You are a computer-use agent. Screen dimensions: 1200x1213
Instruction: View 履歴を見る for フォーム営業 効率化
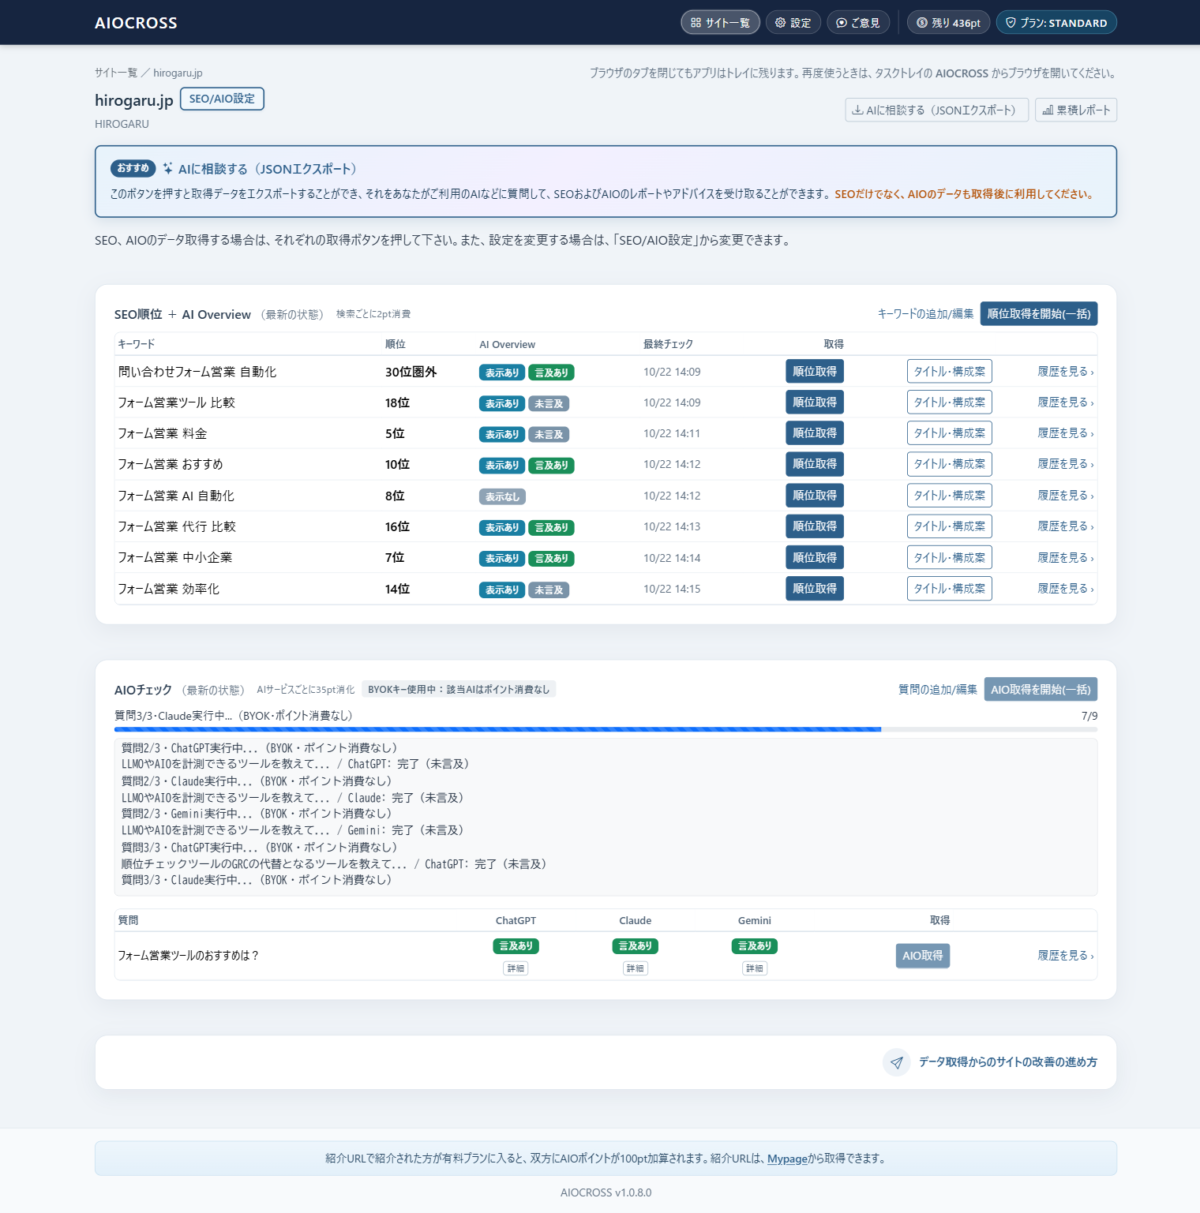[x=1065, y=589]
